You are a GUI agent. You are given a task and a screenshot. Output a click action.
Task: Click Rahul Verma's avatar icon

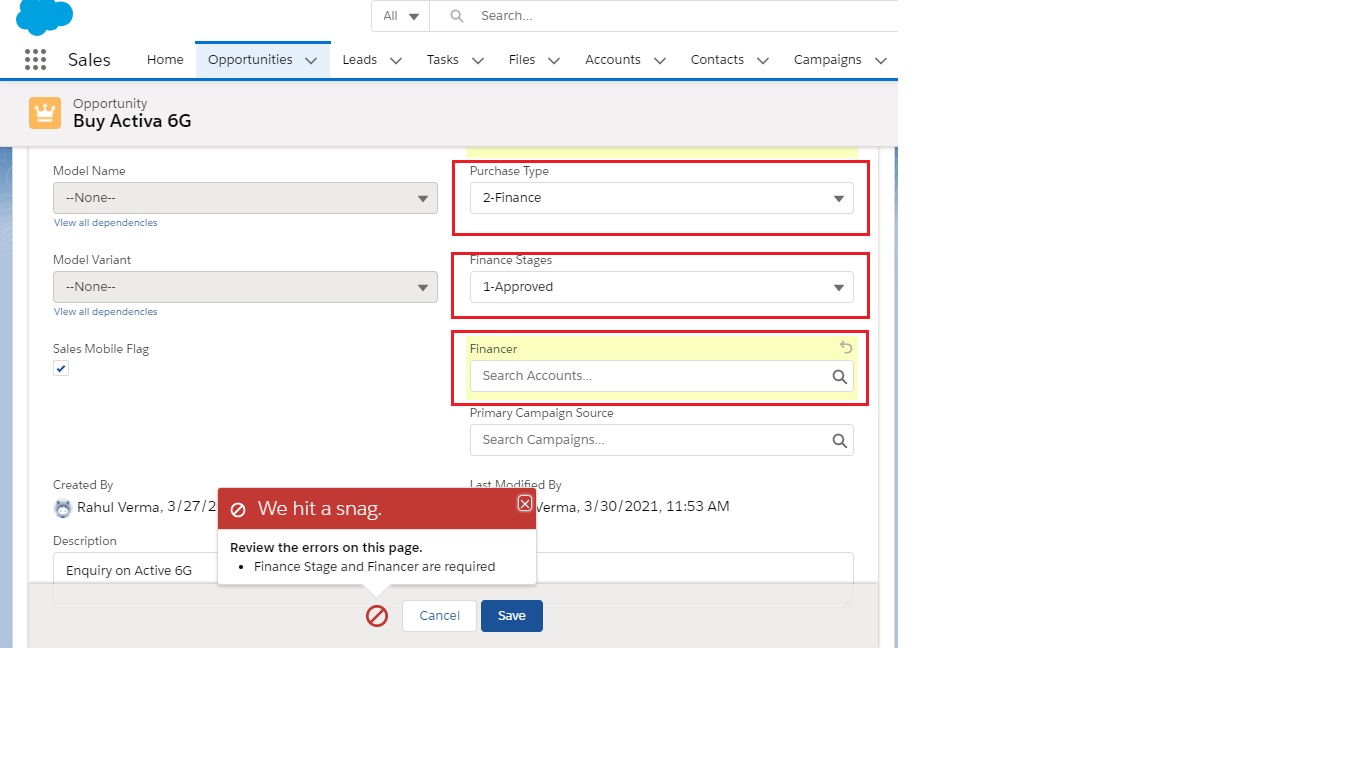point(62,507)
